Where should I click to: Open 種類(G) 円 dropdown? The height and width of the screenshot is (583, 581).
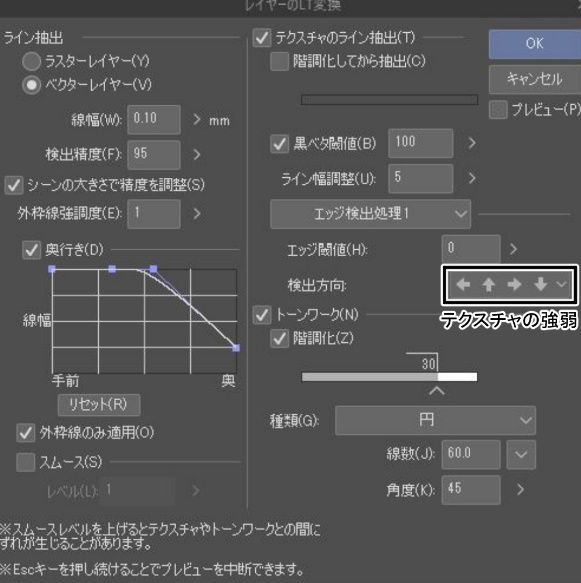(435, 421)
